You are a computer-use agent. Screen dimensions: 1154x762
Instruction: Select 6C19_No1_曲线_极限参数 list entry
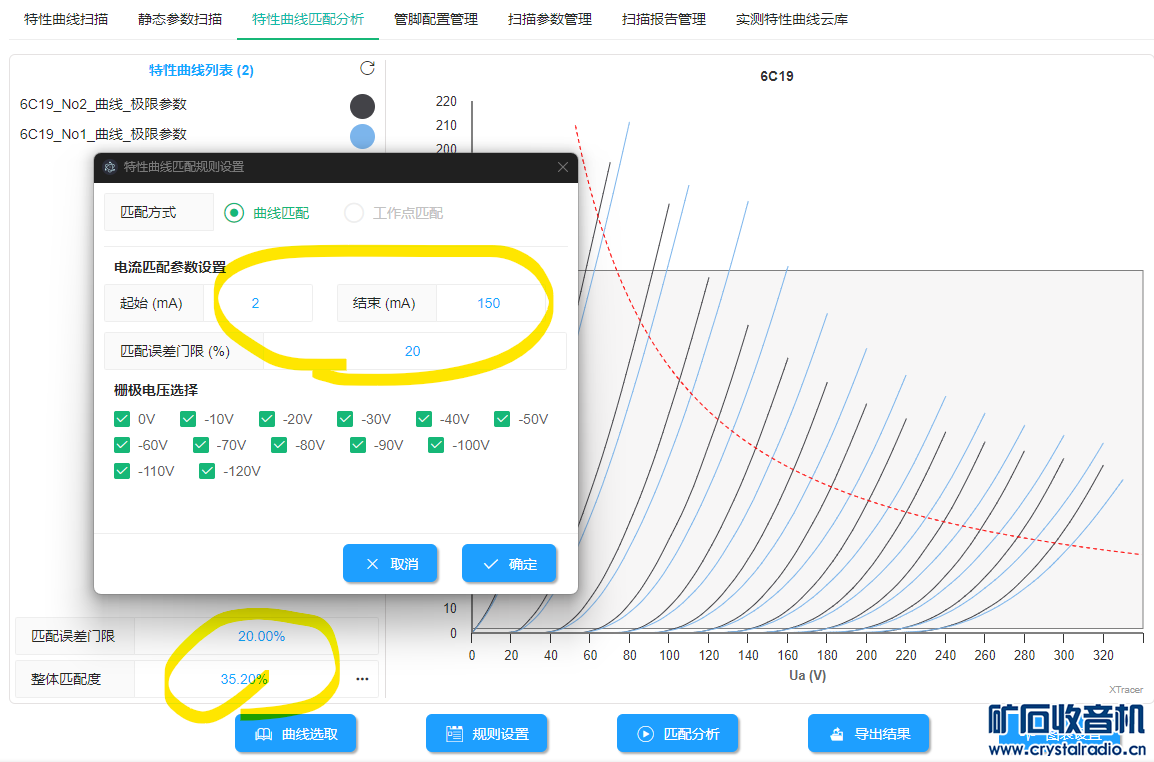[103, 135]
